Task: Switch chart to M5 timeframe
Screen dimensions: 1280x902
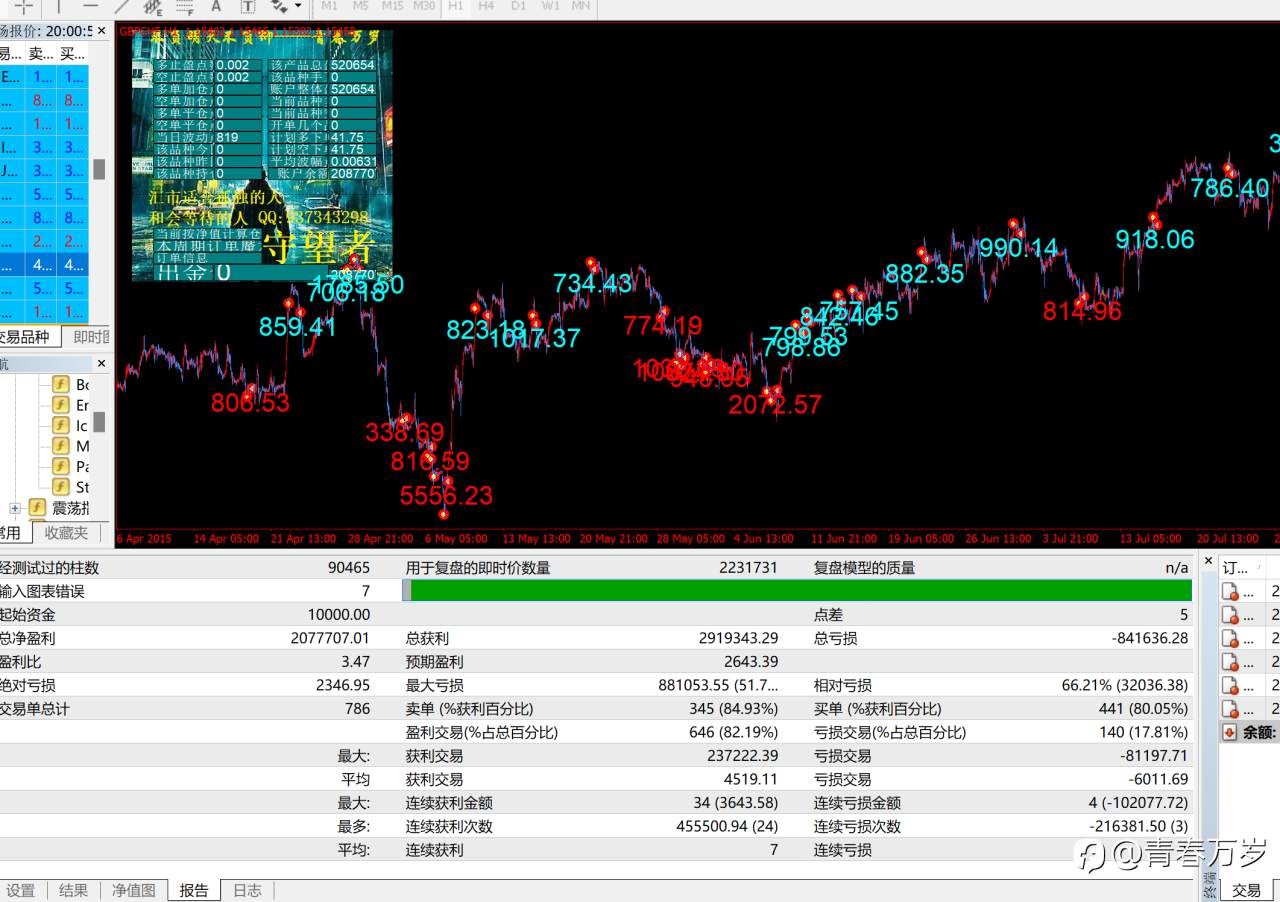Action: point(360,6)
